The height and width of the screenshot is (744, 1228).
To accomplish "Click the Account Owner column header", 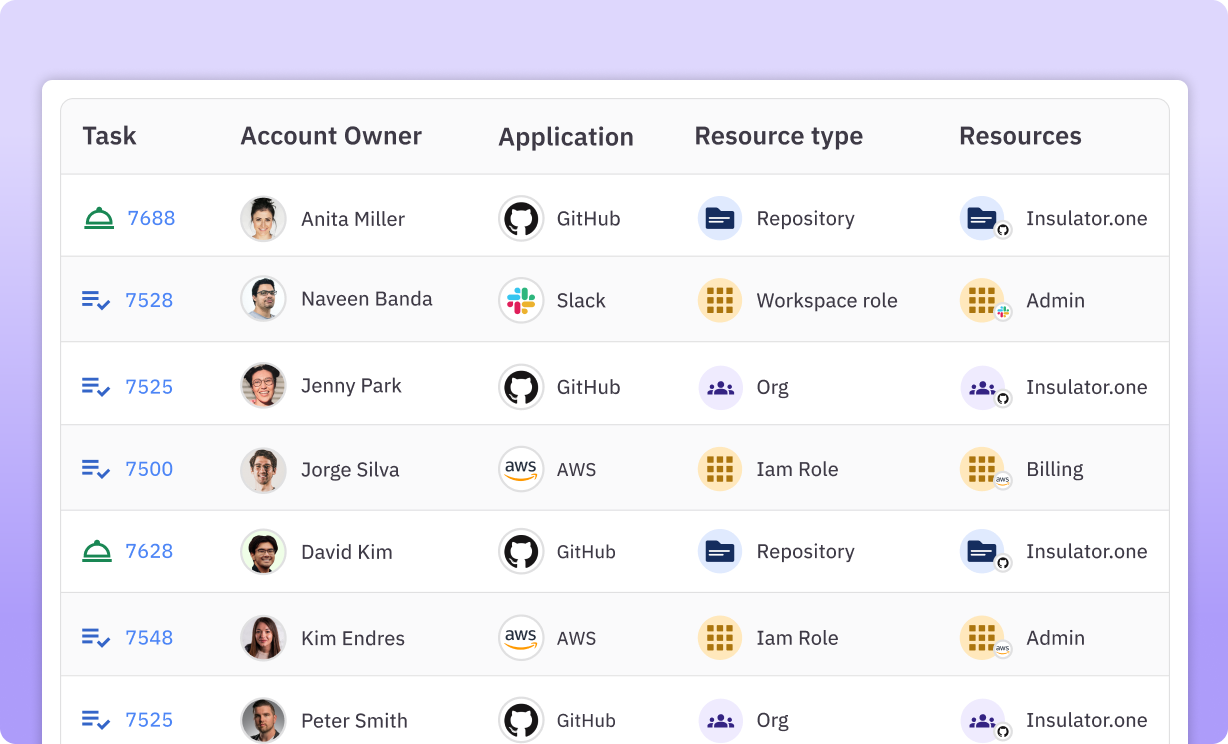I will point(331,136).
